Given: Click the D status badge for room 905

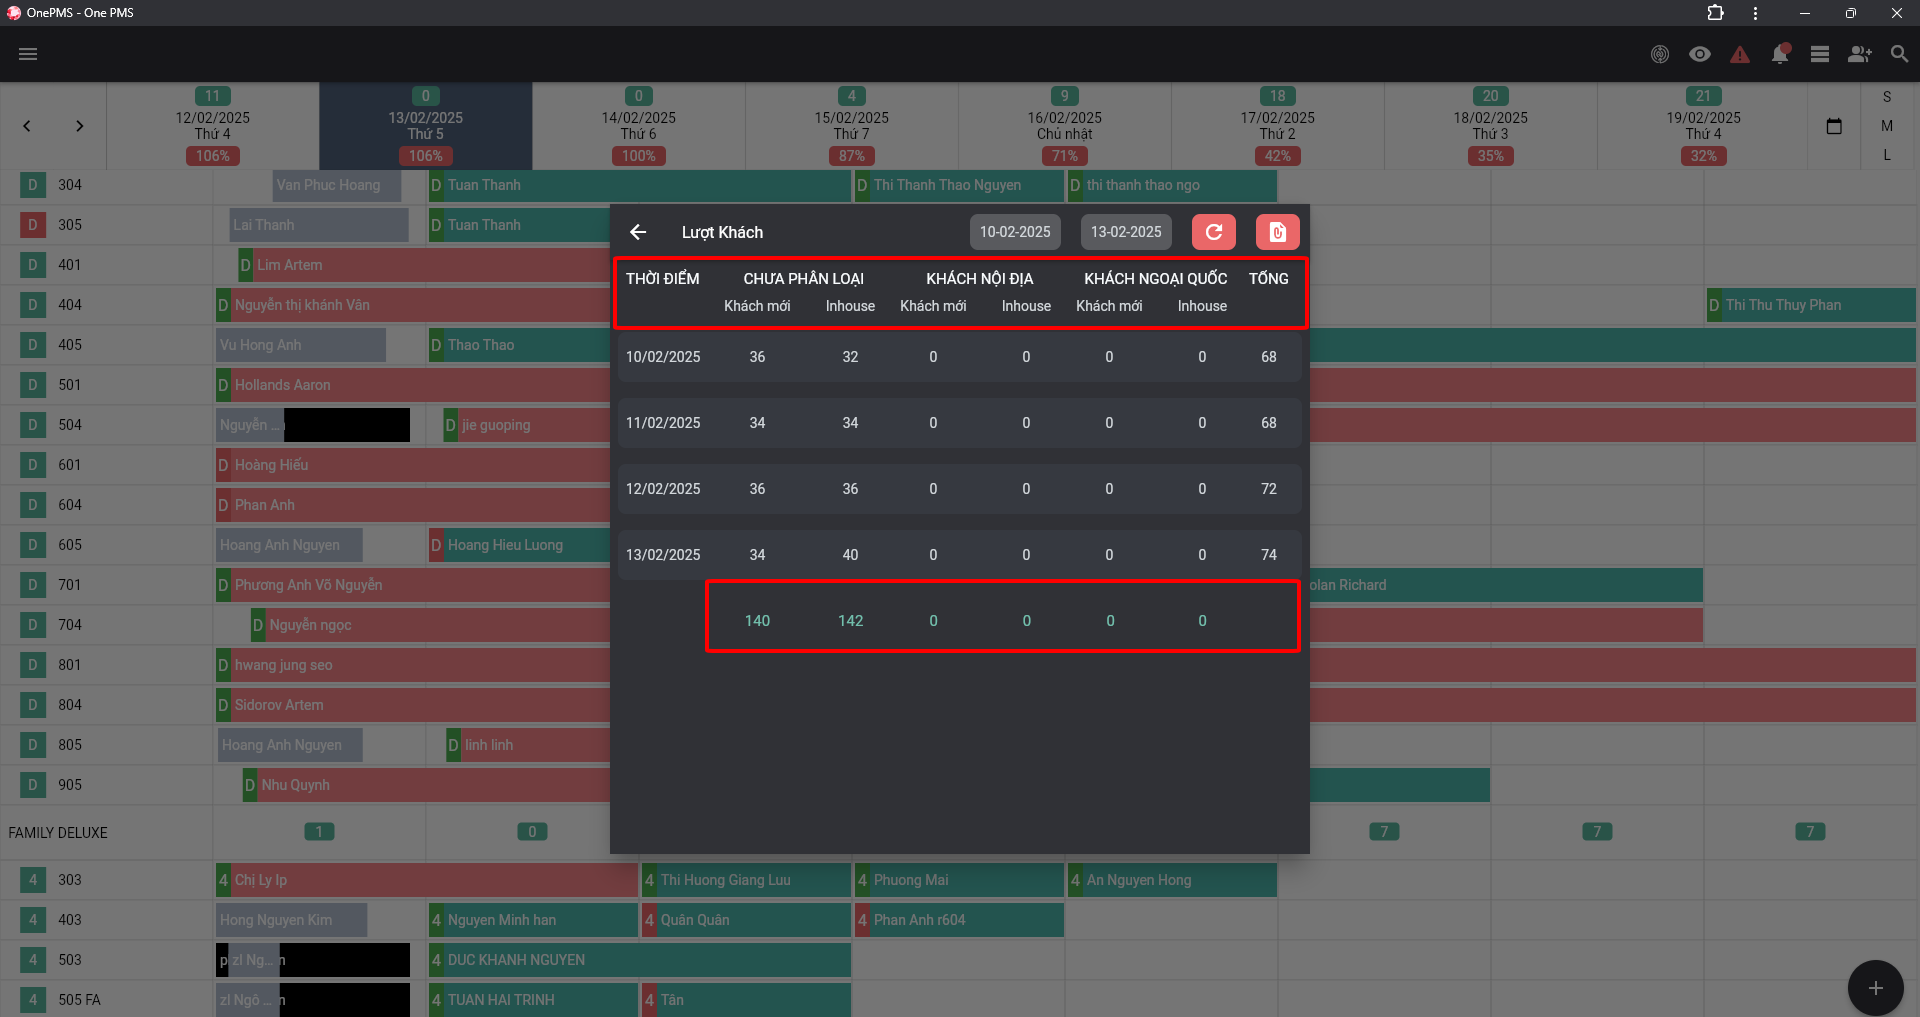Looking at the screenshot, I should [x=33, y=785].
